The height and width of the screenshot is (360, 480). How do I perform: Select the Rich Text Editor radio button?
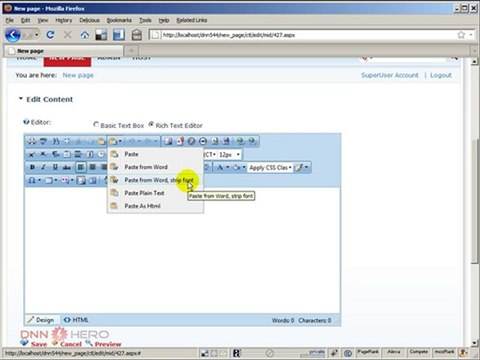[x=151, y=124]
